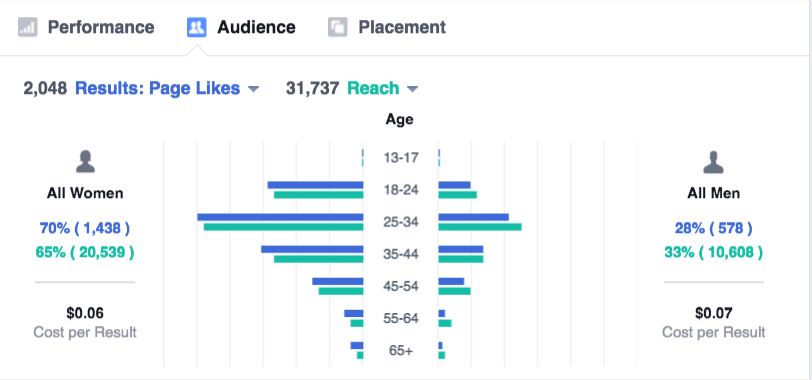This screenshot has height=380, width=812.
Task: Click the 35-44 age group label
Action: tap(401, 255)
